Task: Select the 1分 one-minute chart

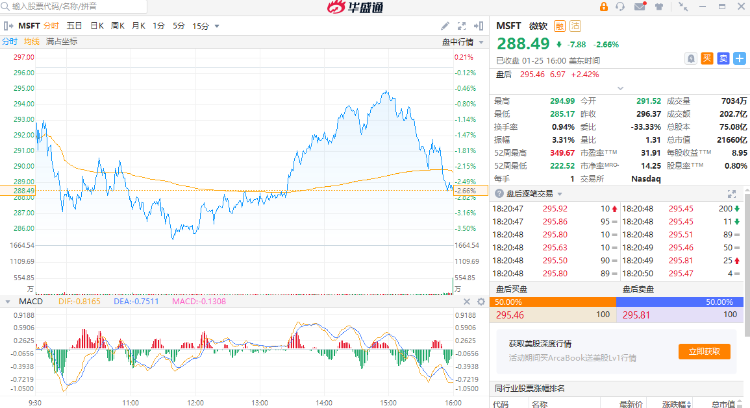Action: point(158,26)
